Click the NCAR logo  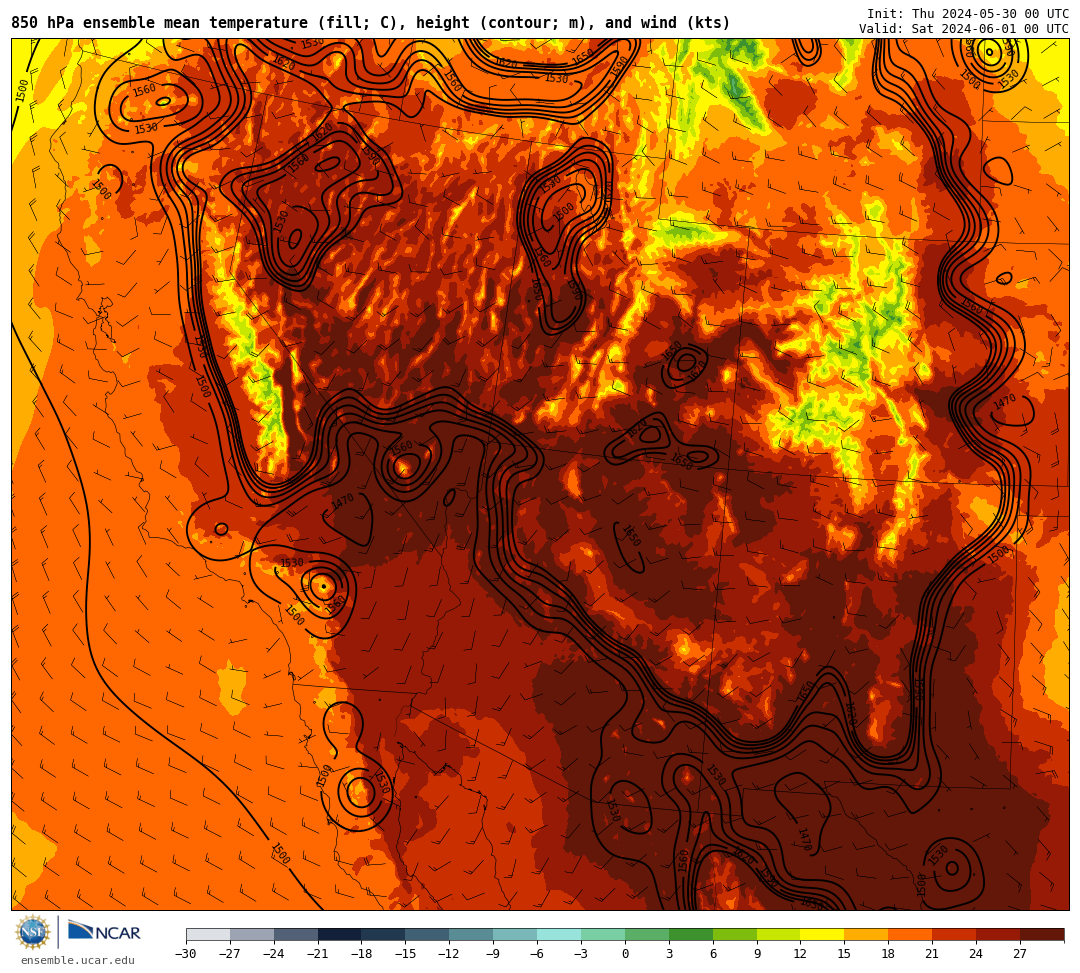click(104, 932)
